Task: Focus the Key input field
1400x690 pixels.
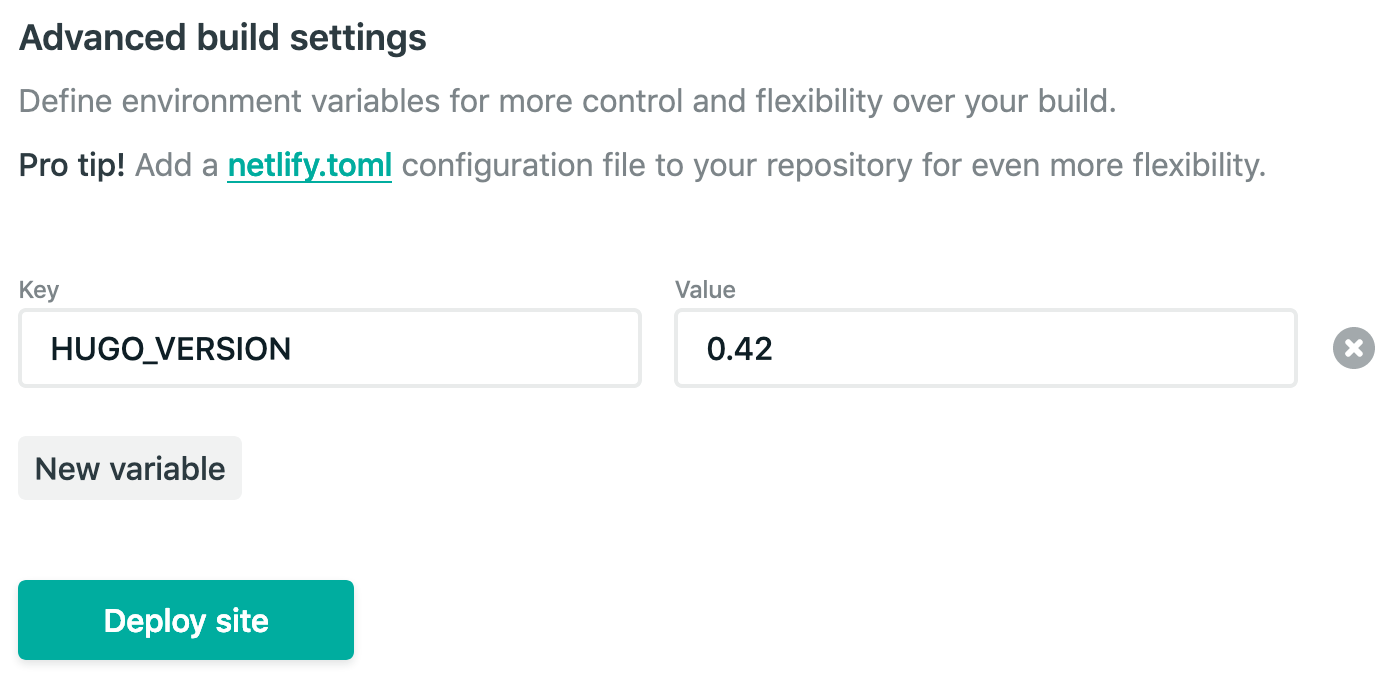Action: [329, 348]
